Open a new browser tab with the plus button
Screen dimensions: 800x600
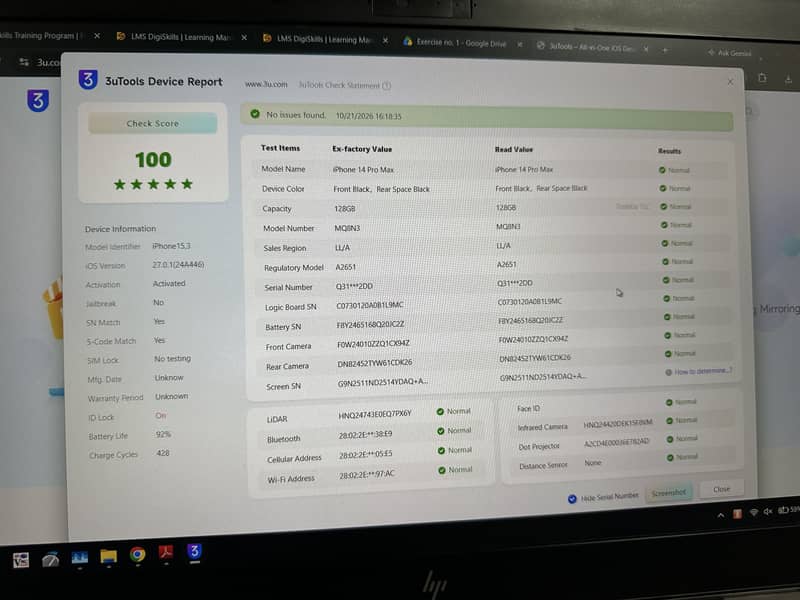[665, 50]
